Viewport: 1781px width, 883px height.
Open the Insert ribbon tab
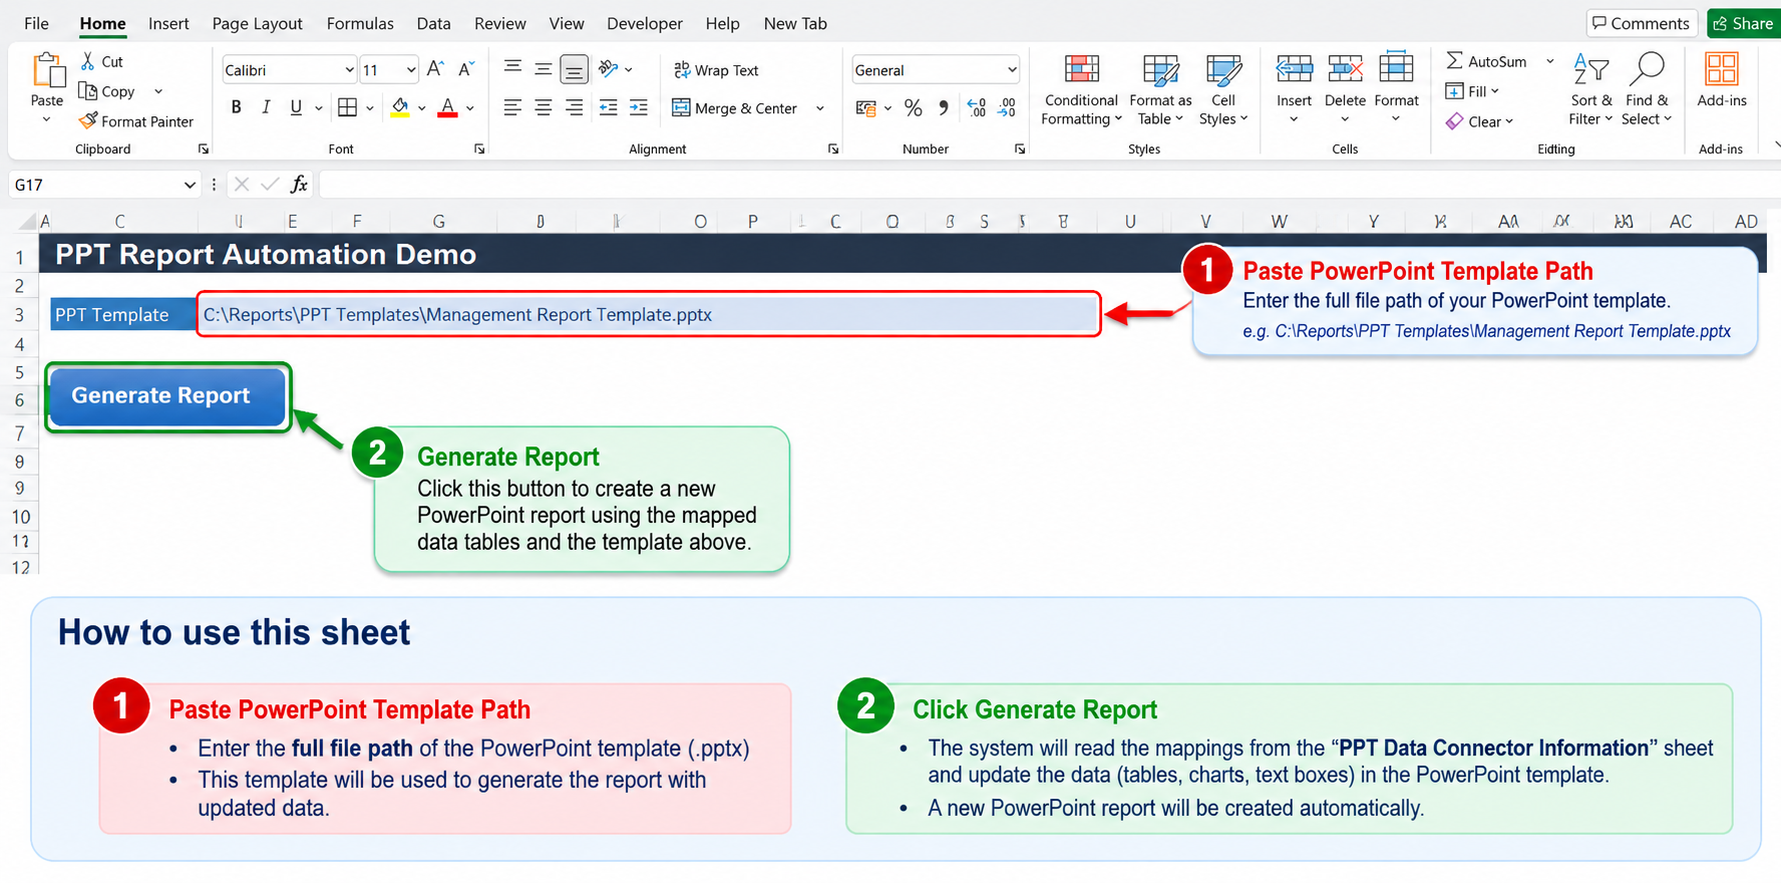click(168, 23)
